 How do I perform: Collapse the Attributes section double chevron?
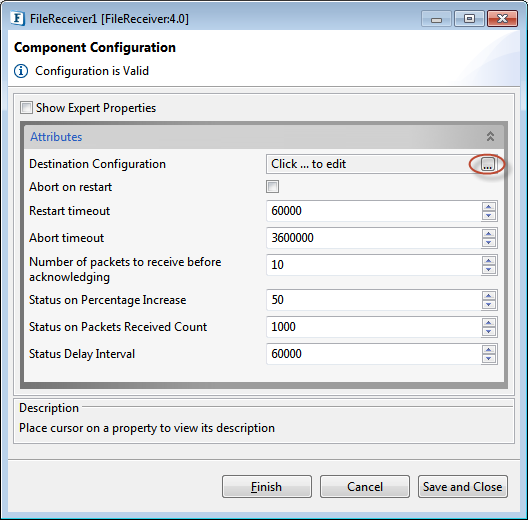click(x=490, y=136)
